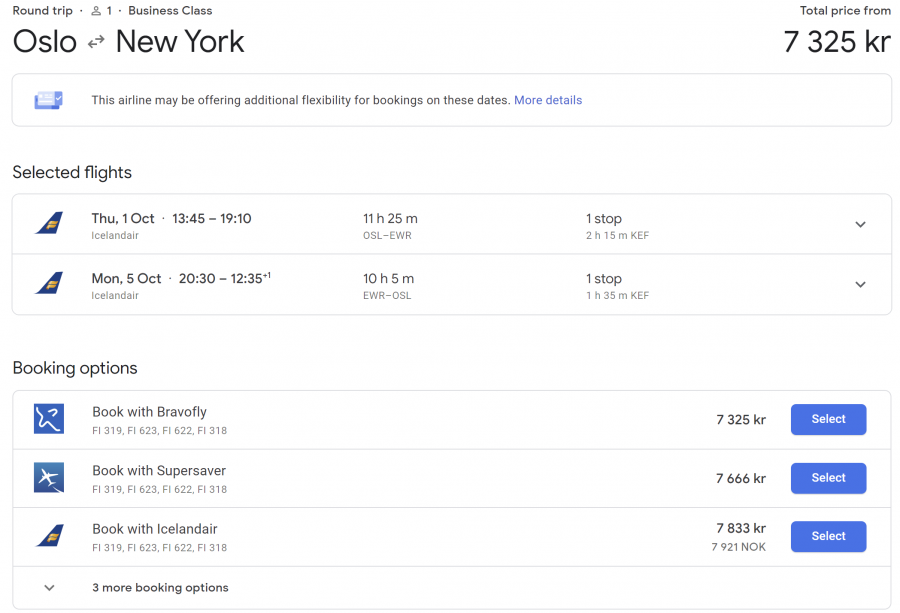The height and width of the screenshot is (613, 900).
Task: Click the Bravofly logo icon
Action: (x=49, y=419)
